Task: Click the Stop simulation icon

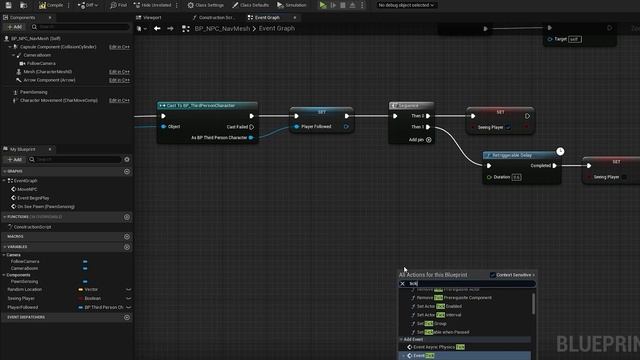Action: (343, 5)
